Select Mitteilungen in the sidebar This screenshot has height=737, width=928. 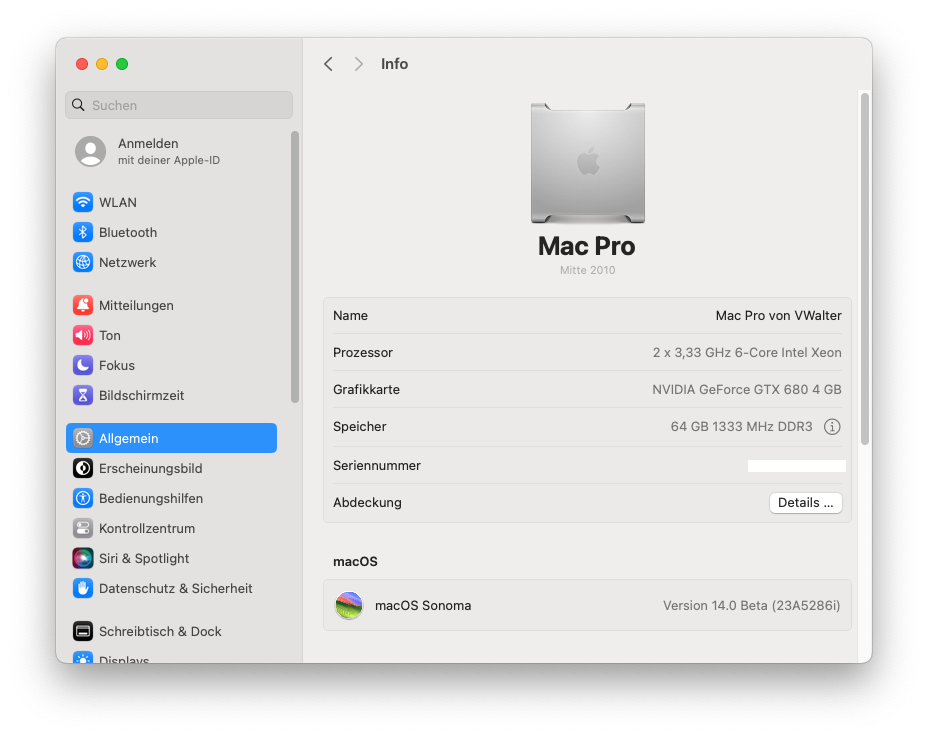[171, 305]
